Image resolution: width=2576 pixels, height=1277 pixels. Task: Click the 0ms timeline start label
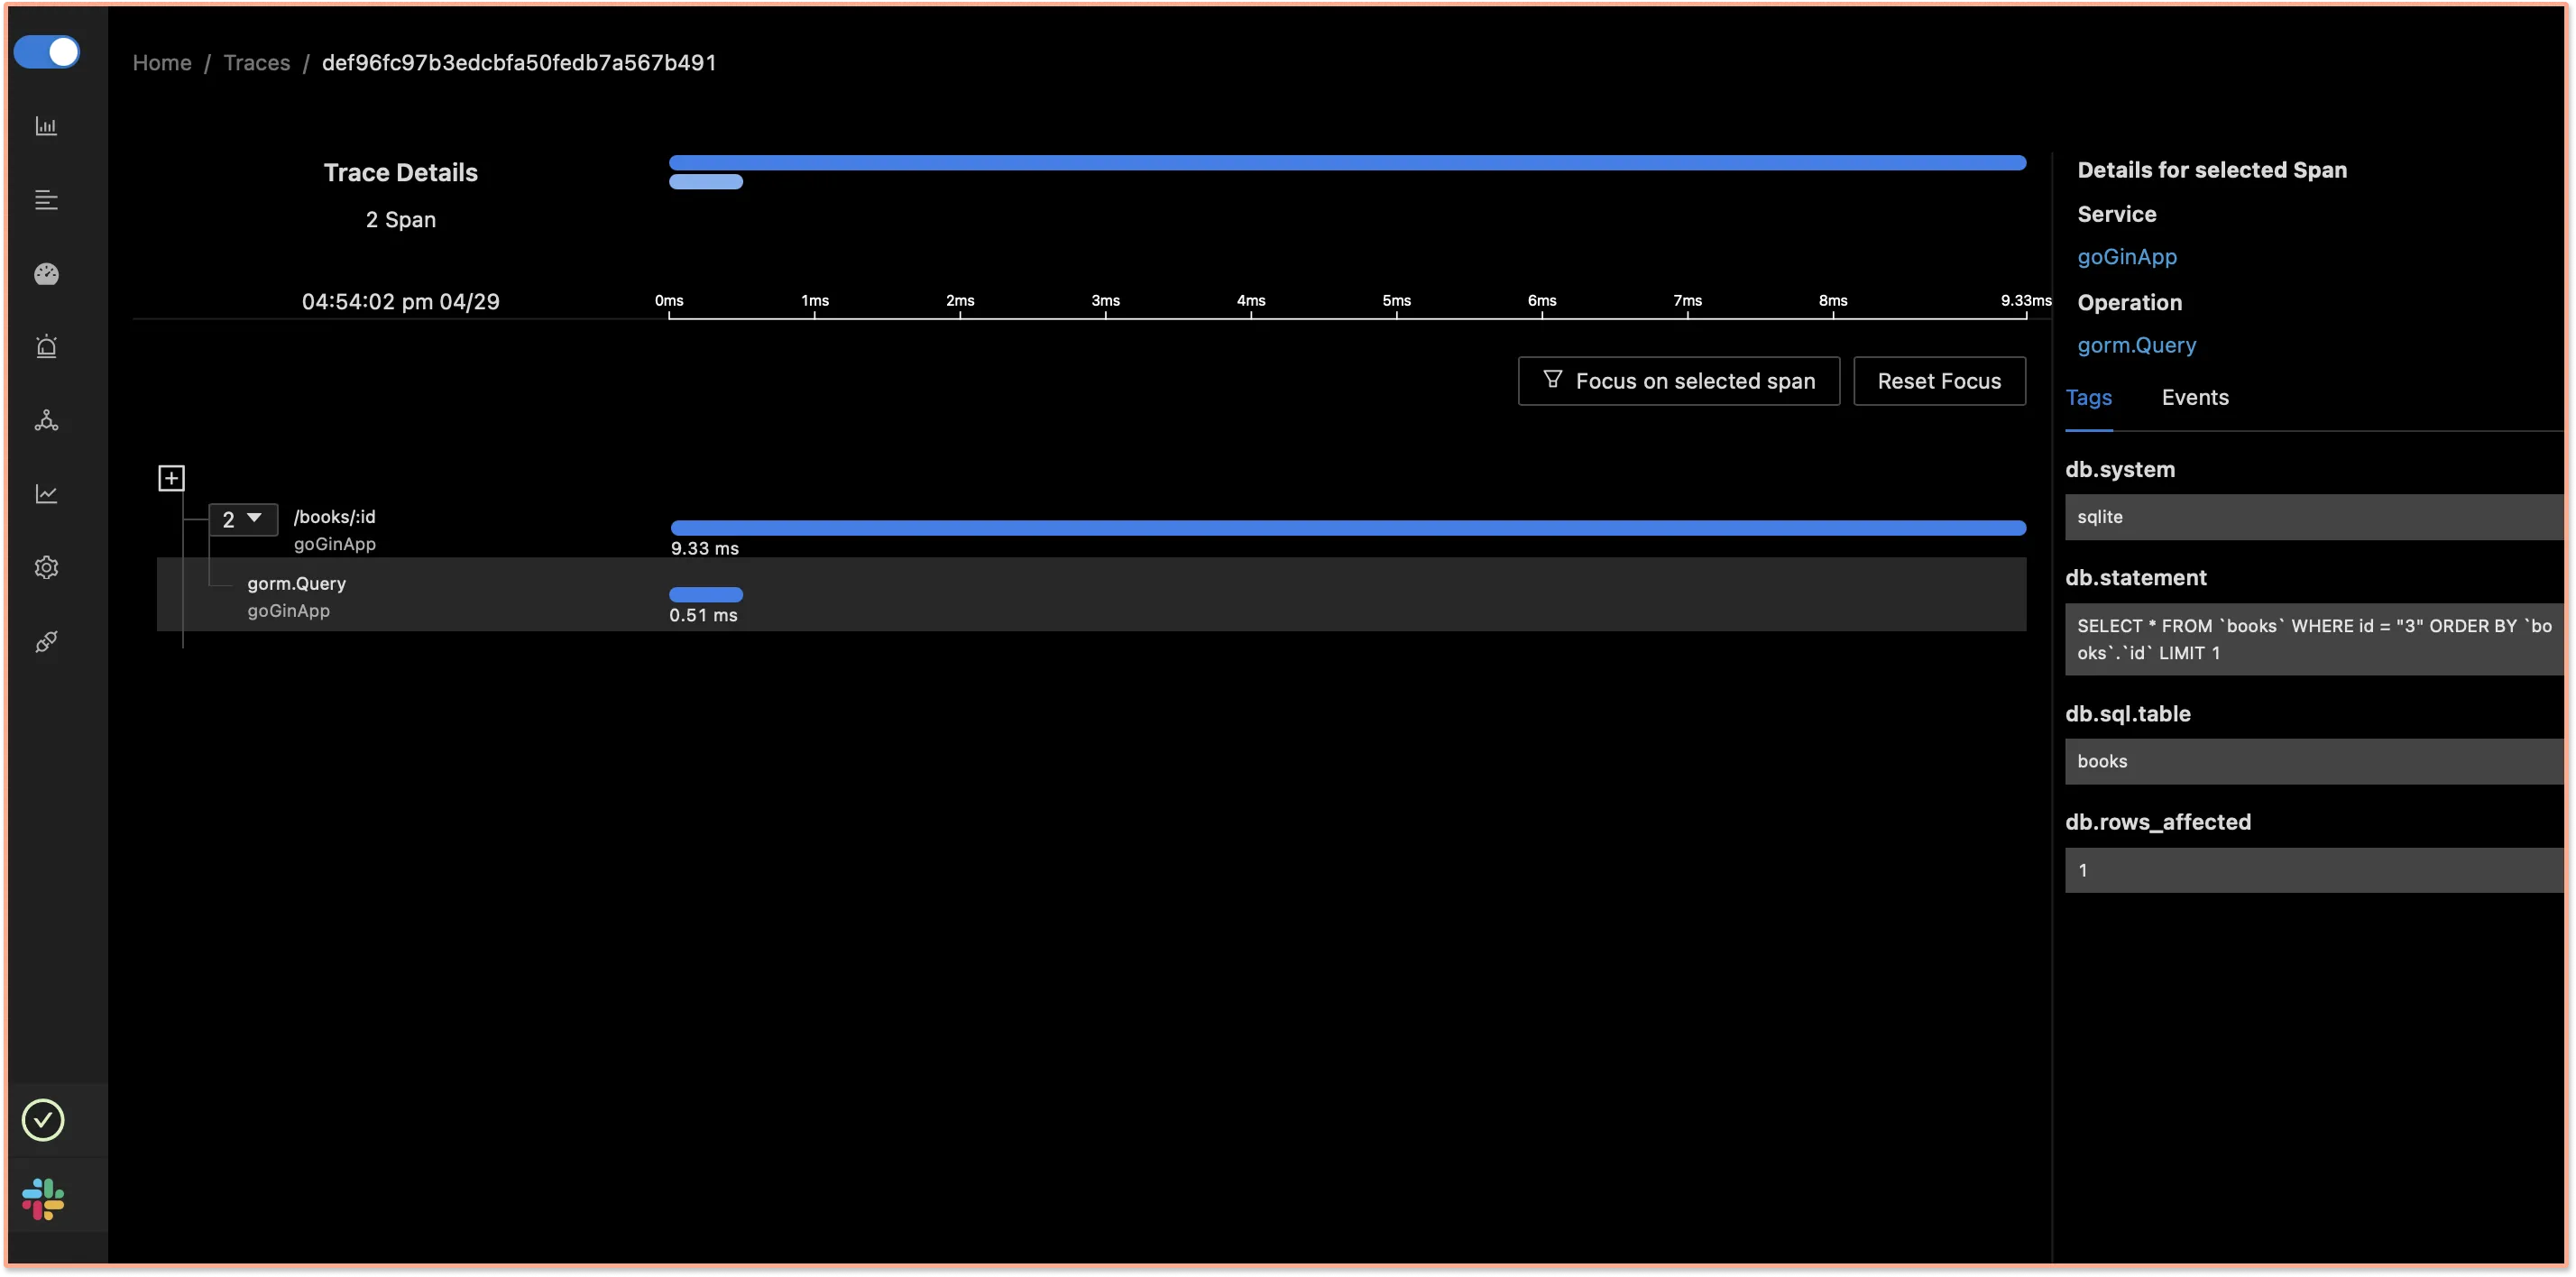[x=669, y=300]
